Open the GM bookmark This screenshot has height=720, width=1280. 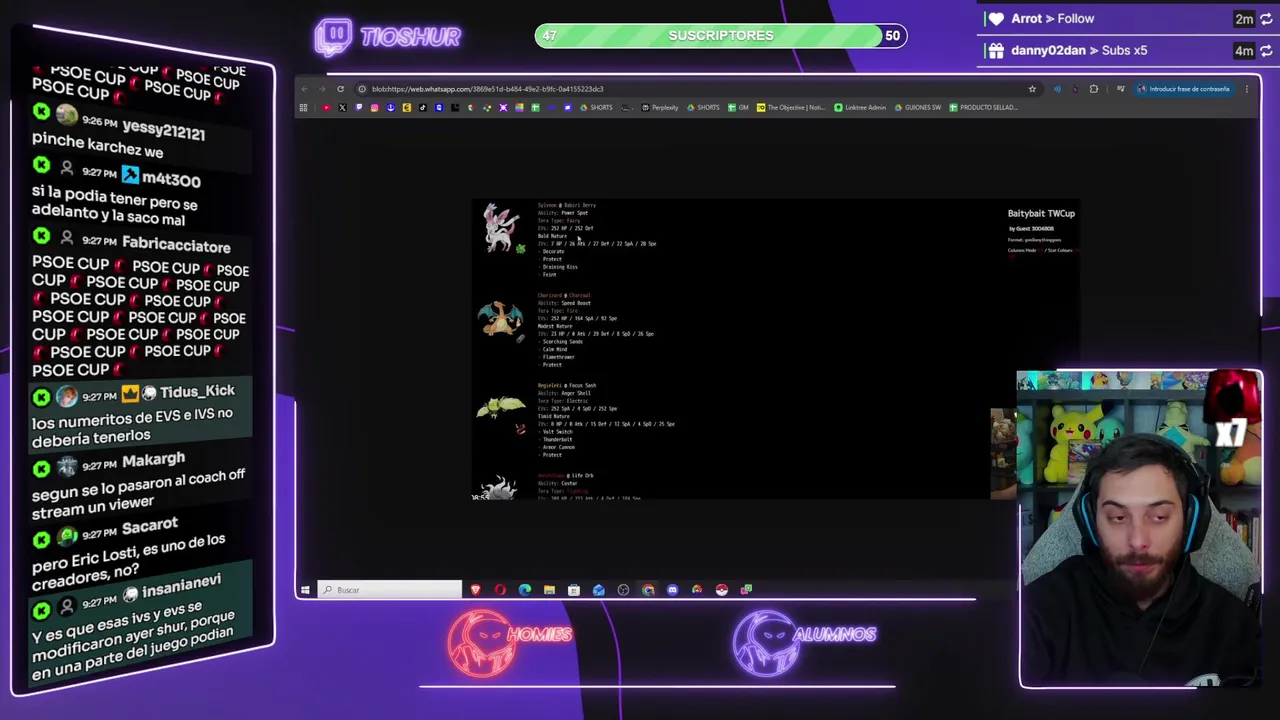point(738,107)
